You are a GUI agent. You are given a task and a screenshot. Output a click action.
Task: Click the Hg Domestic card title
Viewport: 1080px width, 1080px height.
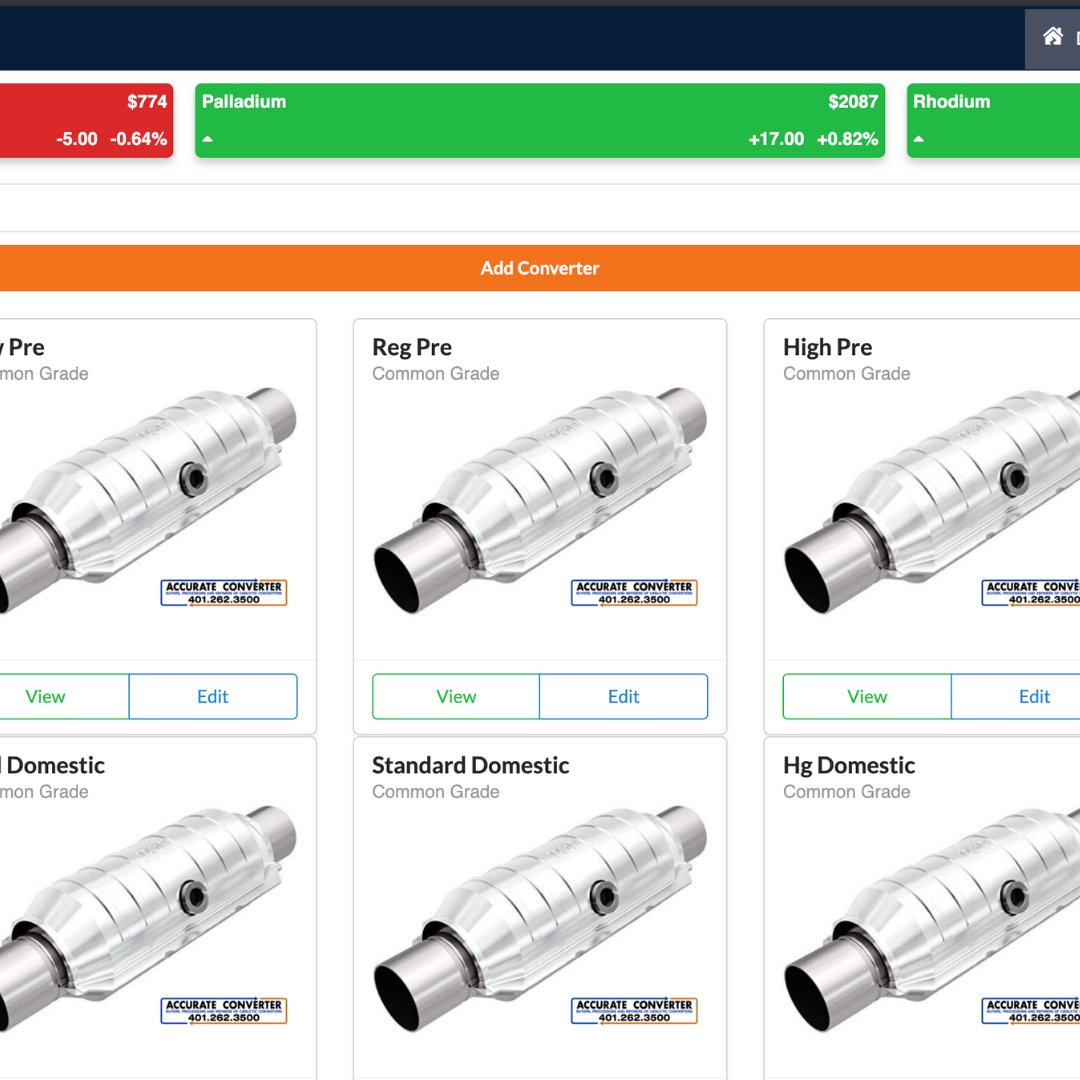(849, 765)
